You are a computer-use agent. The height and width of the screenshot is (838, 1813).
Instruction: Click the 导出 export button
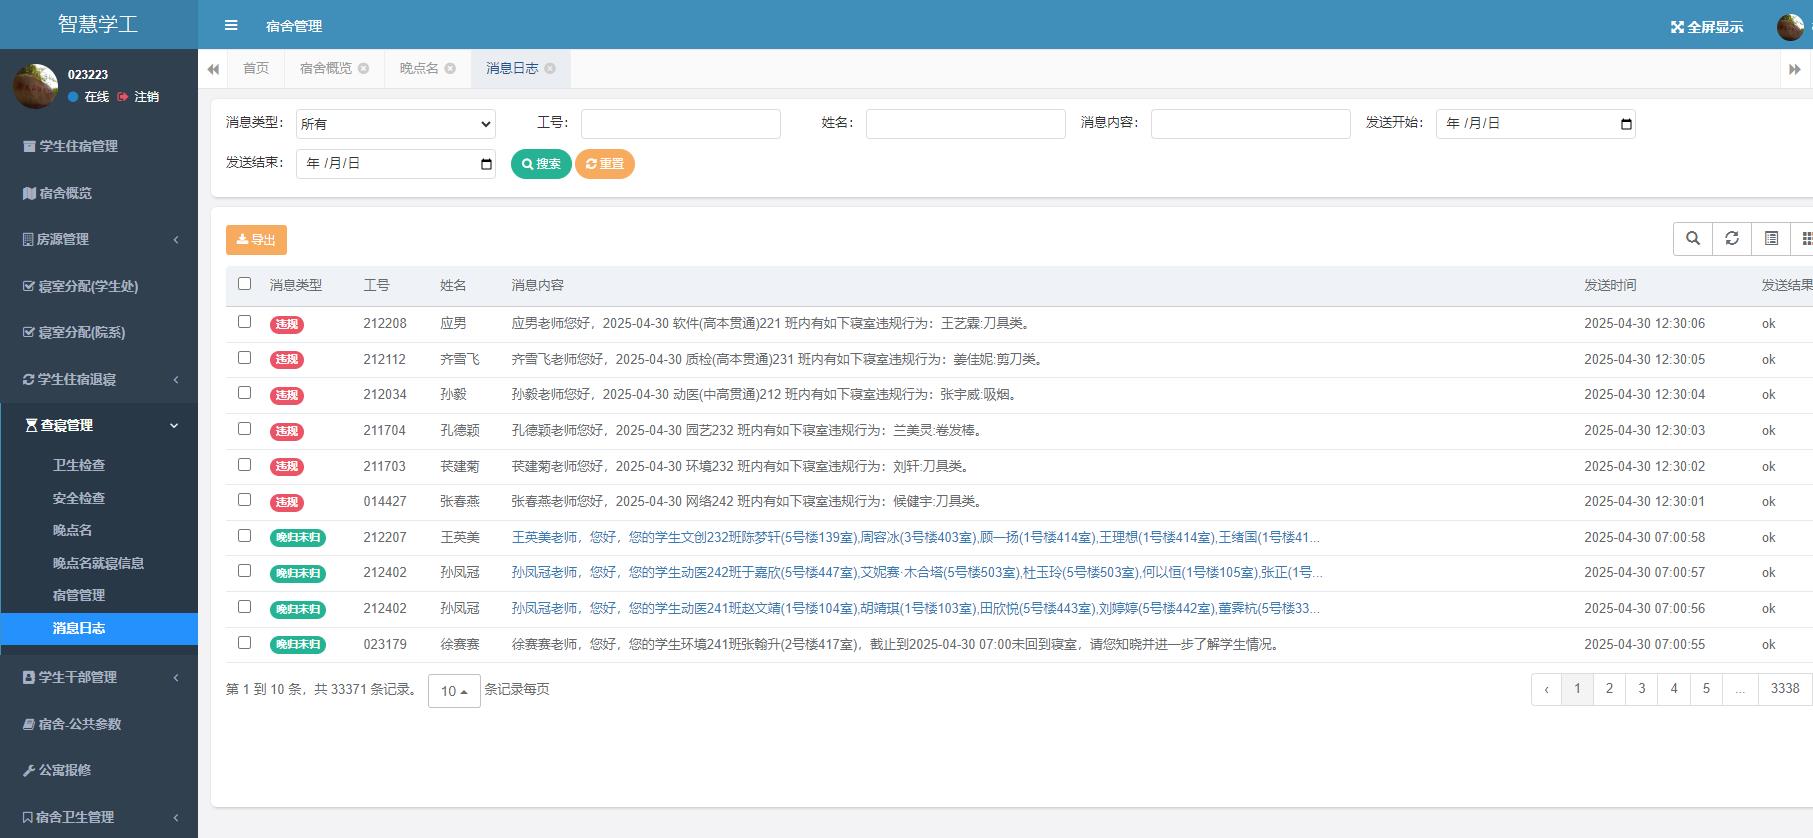tap(256, 240)
